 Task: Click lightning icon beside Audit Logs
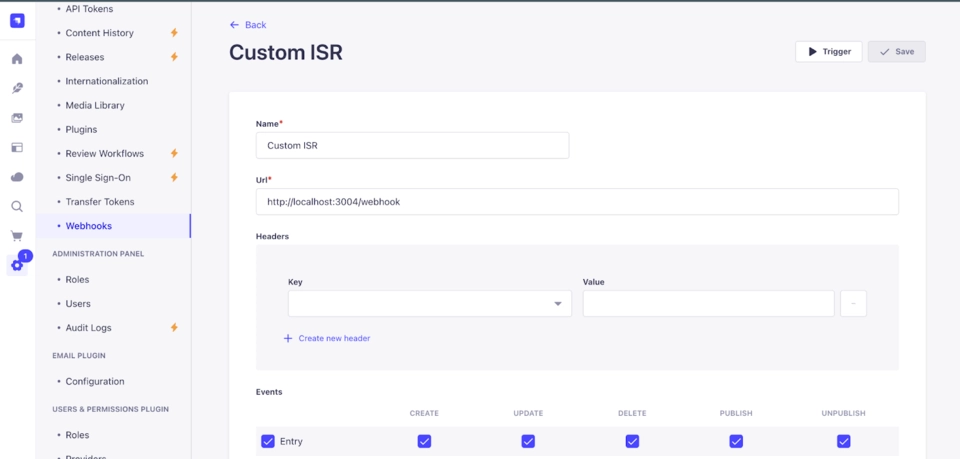click(174, 327)
